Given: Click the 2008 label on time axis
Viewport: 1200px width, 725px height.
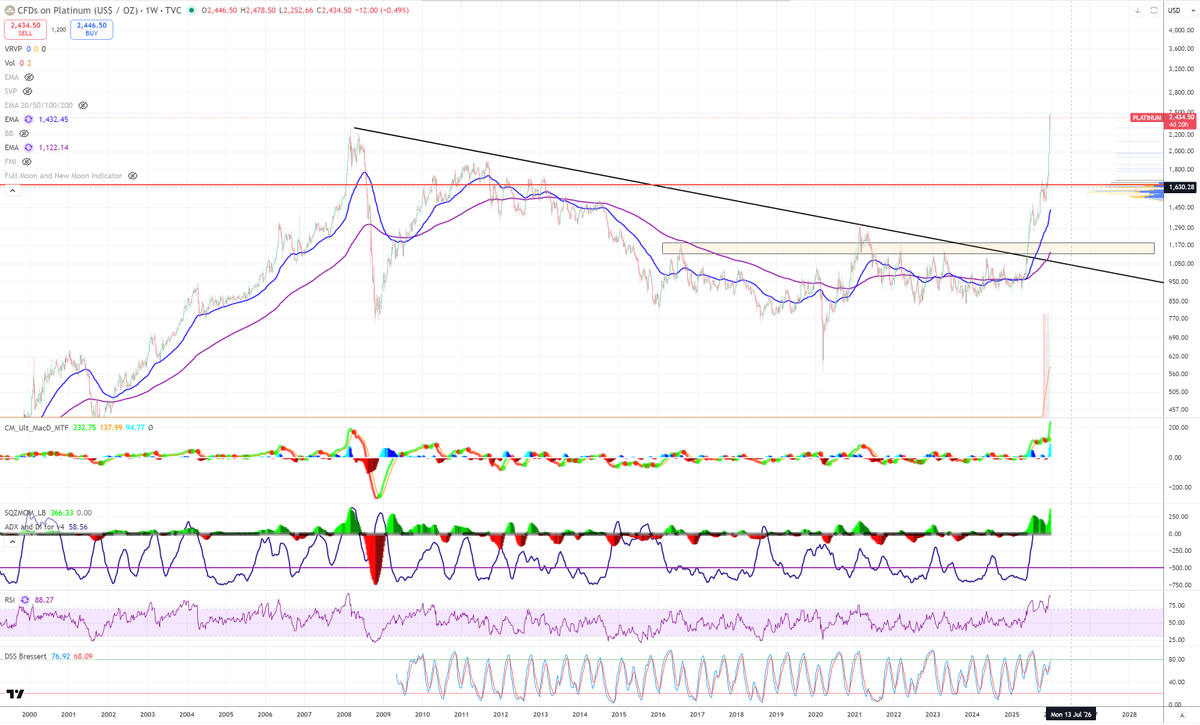Looking at the screenshot, I should click(344, 714).
